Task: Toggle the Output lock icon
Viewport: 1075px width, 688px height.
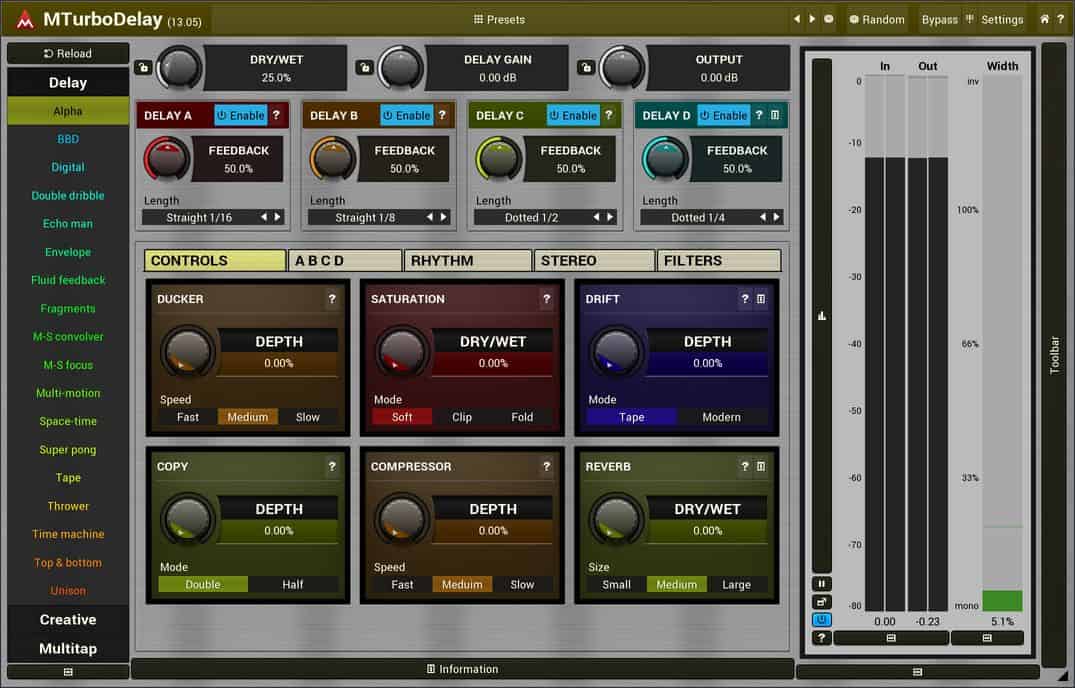Action: [x=585, y=67]
